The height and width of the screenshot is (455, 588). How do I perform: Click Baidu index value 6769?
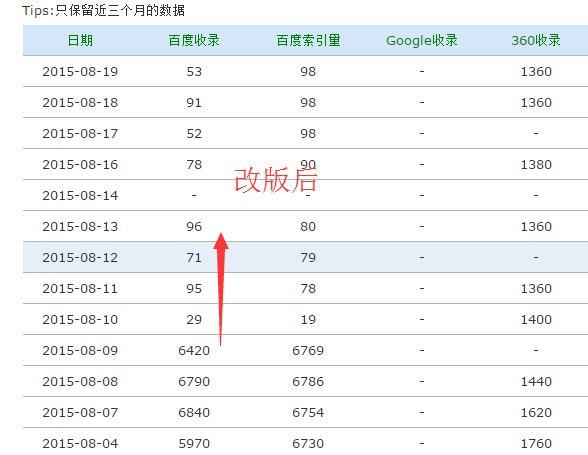pos(308,350)
